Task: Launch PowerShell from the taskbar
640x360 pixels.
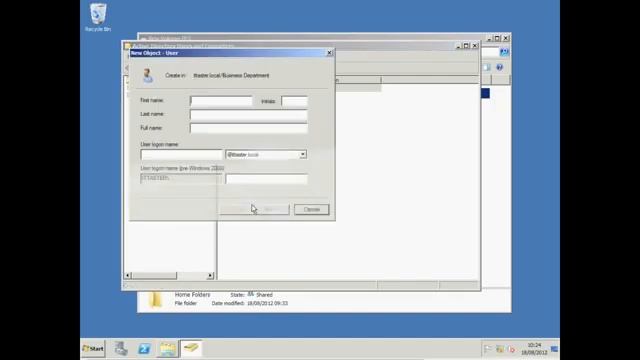Action: [144, 349]
